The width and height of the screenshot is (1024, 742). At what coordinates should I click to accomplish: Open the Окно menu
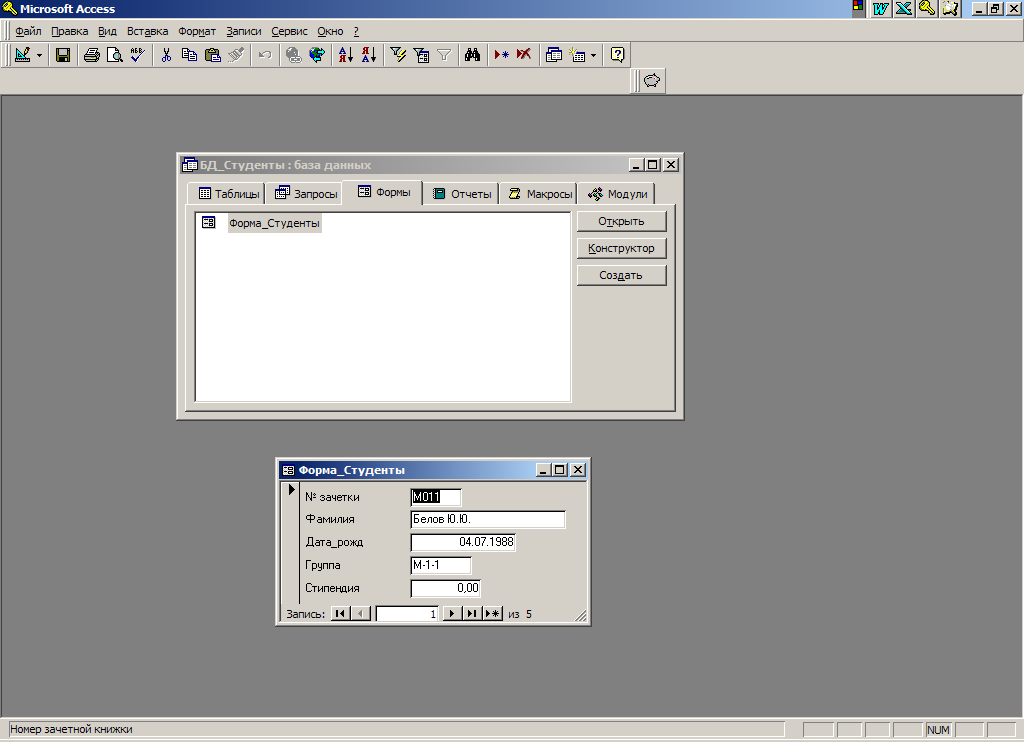(x=330, y=31)
